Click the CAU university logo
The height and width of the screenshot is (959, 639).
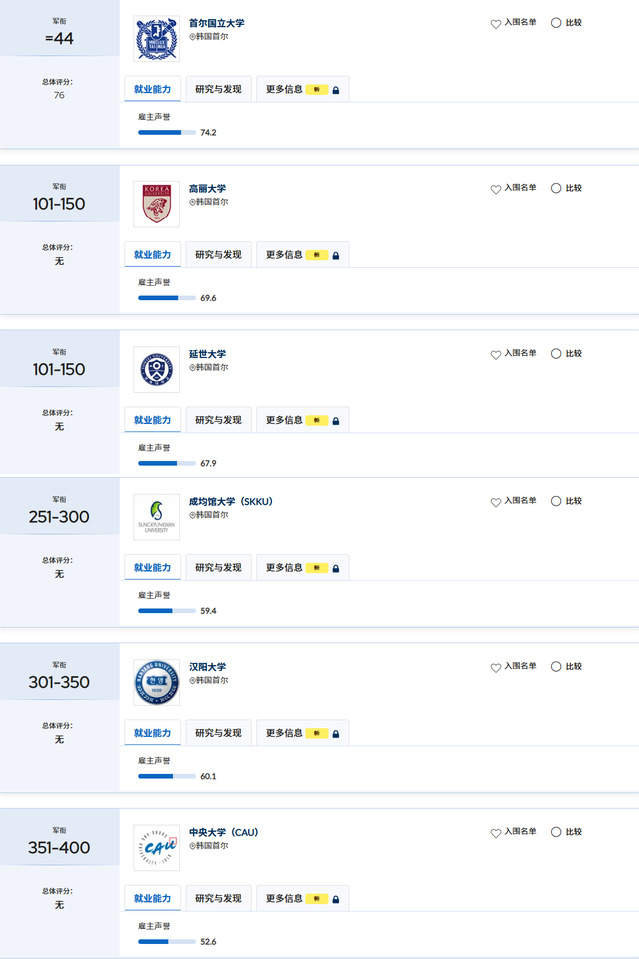pyautogui.click(x=157, y=848)
